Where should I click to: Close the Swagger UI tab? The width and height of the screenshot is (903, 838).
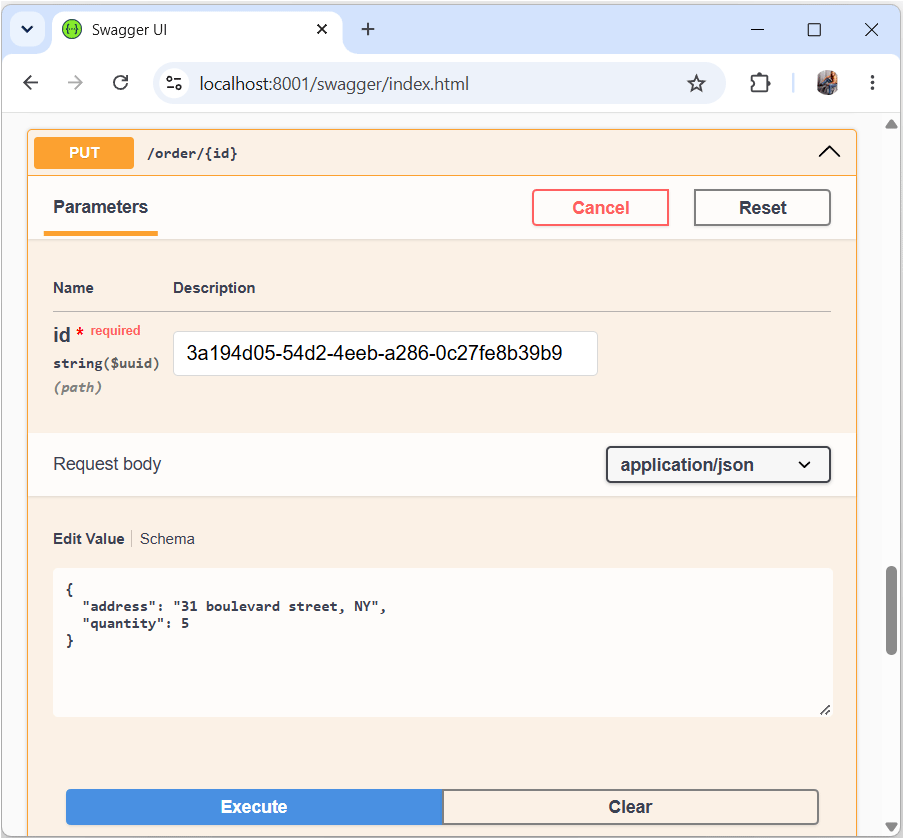pos(322,29)
